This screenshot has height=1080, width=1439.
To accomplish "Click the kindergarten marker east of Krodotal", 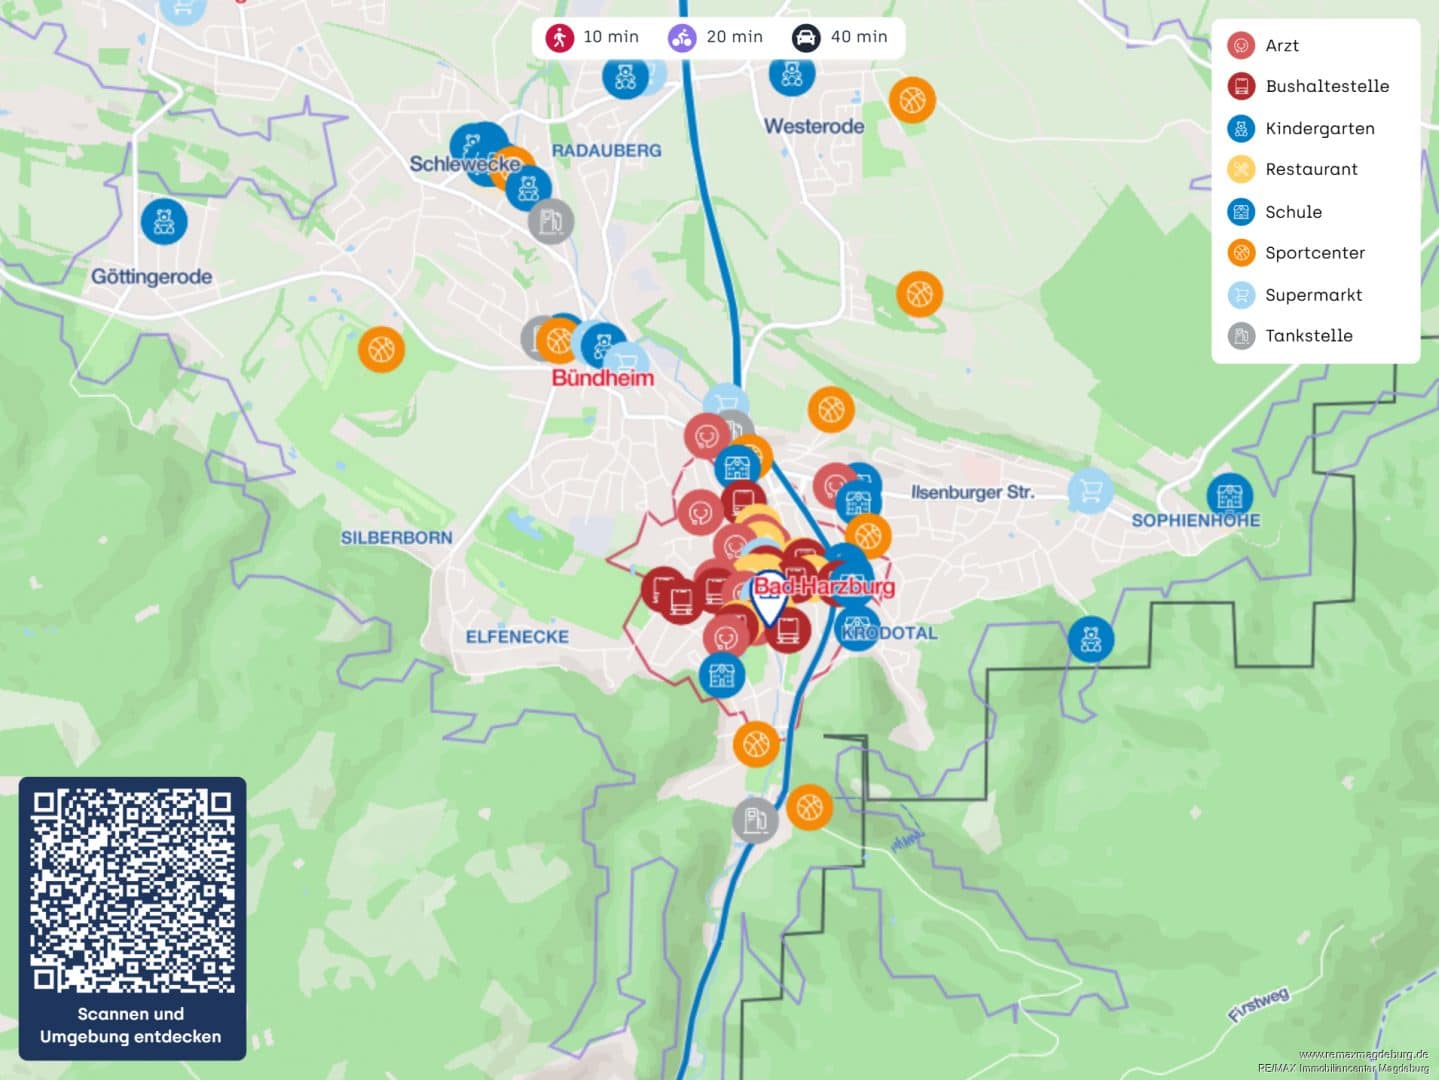I will tap(1090, 639).
